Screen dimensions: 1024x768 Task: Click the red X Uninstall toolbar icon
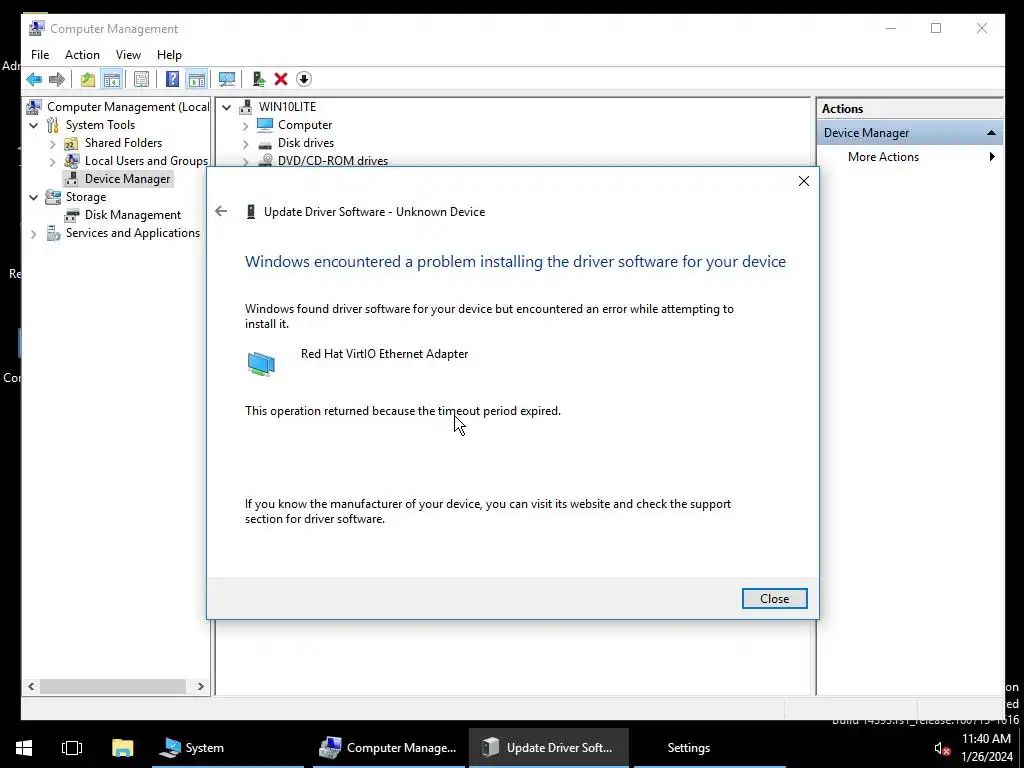click(281, 80)
